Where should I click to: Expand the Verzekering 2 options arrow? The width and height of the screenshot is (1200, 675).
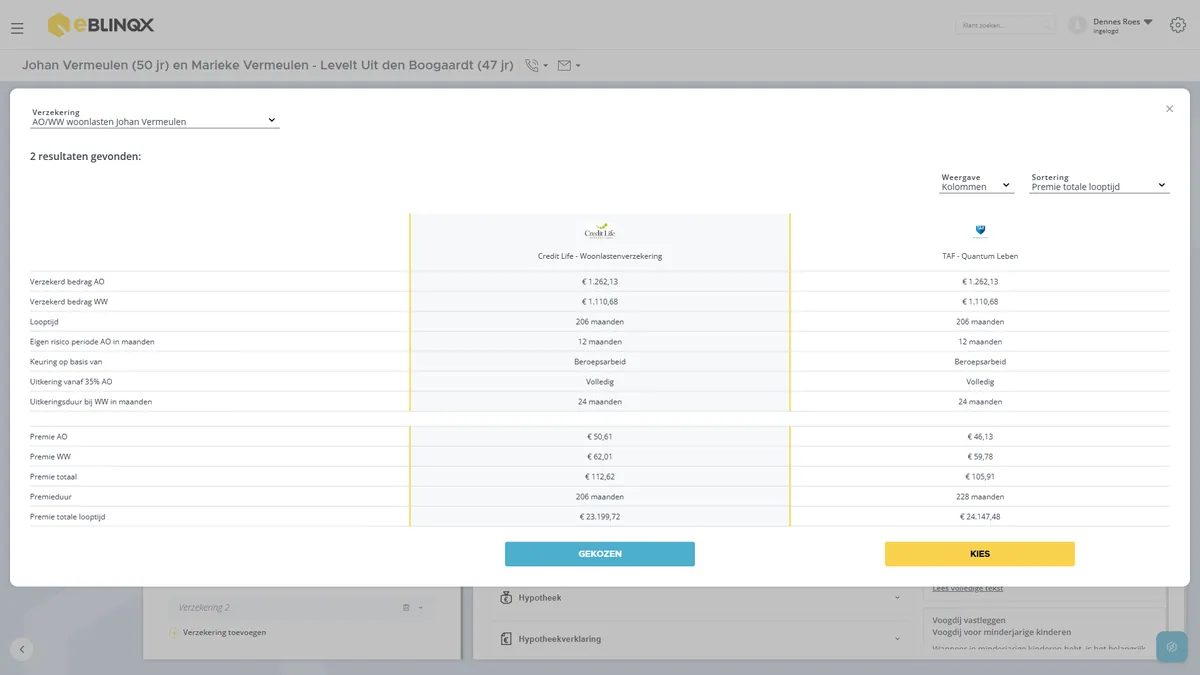tap(421, 607)
